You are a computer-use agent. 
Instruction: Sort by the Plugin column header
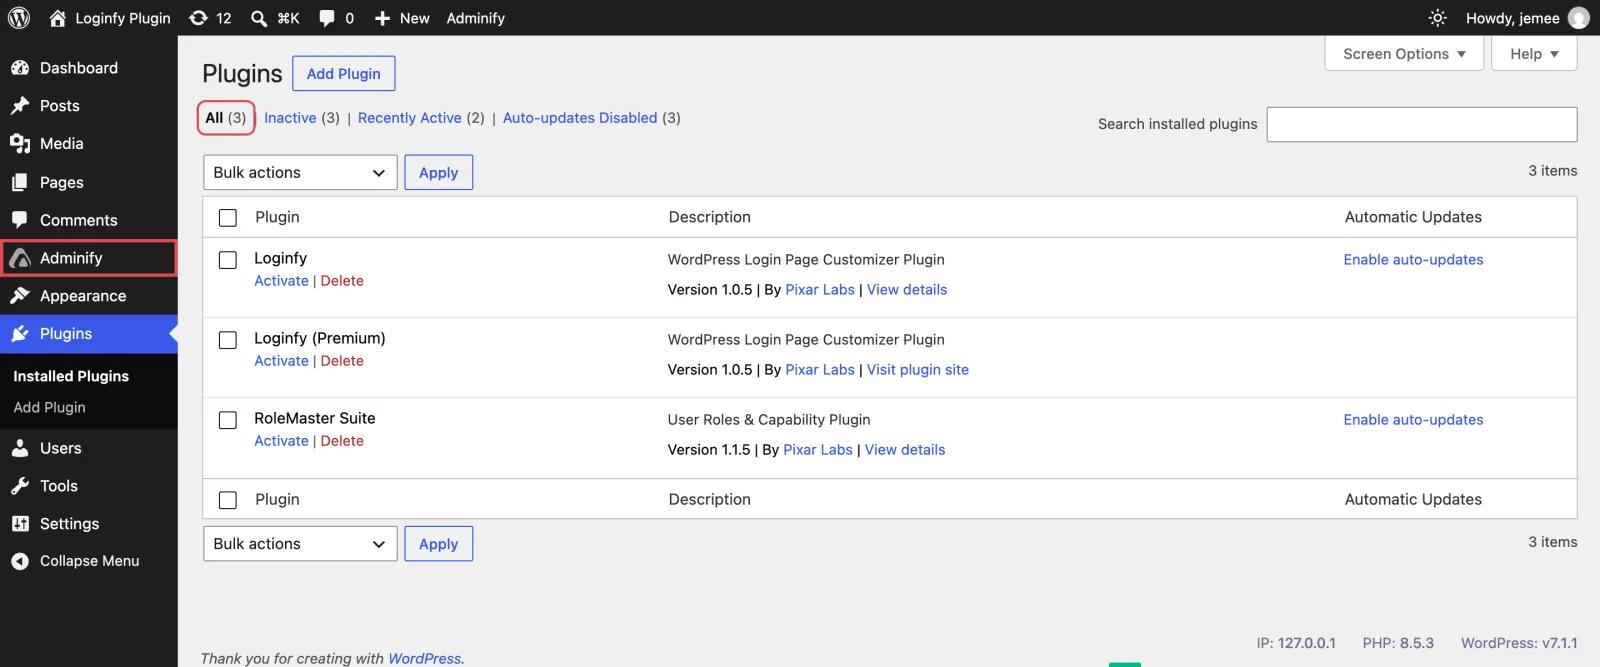tap(277, 217)
